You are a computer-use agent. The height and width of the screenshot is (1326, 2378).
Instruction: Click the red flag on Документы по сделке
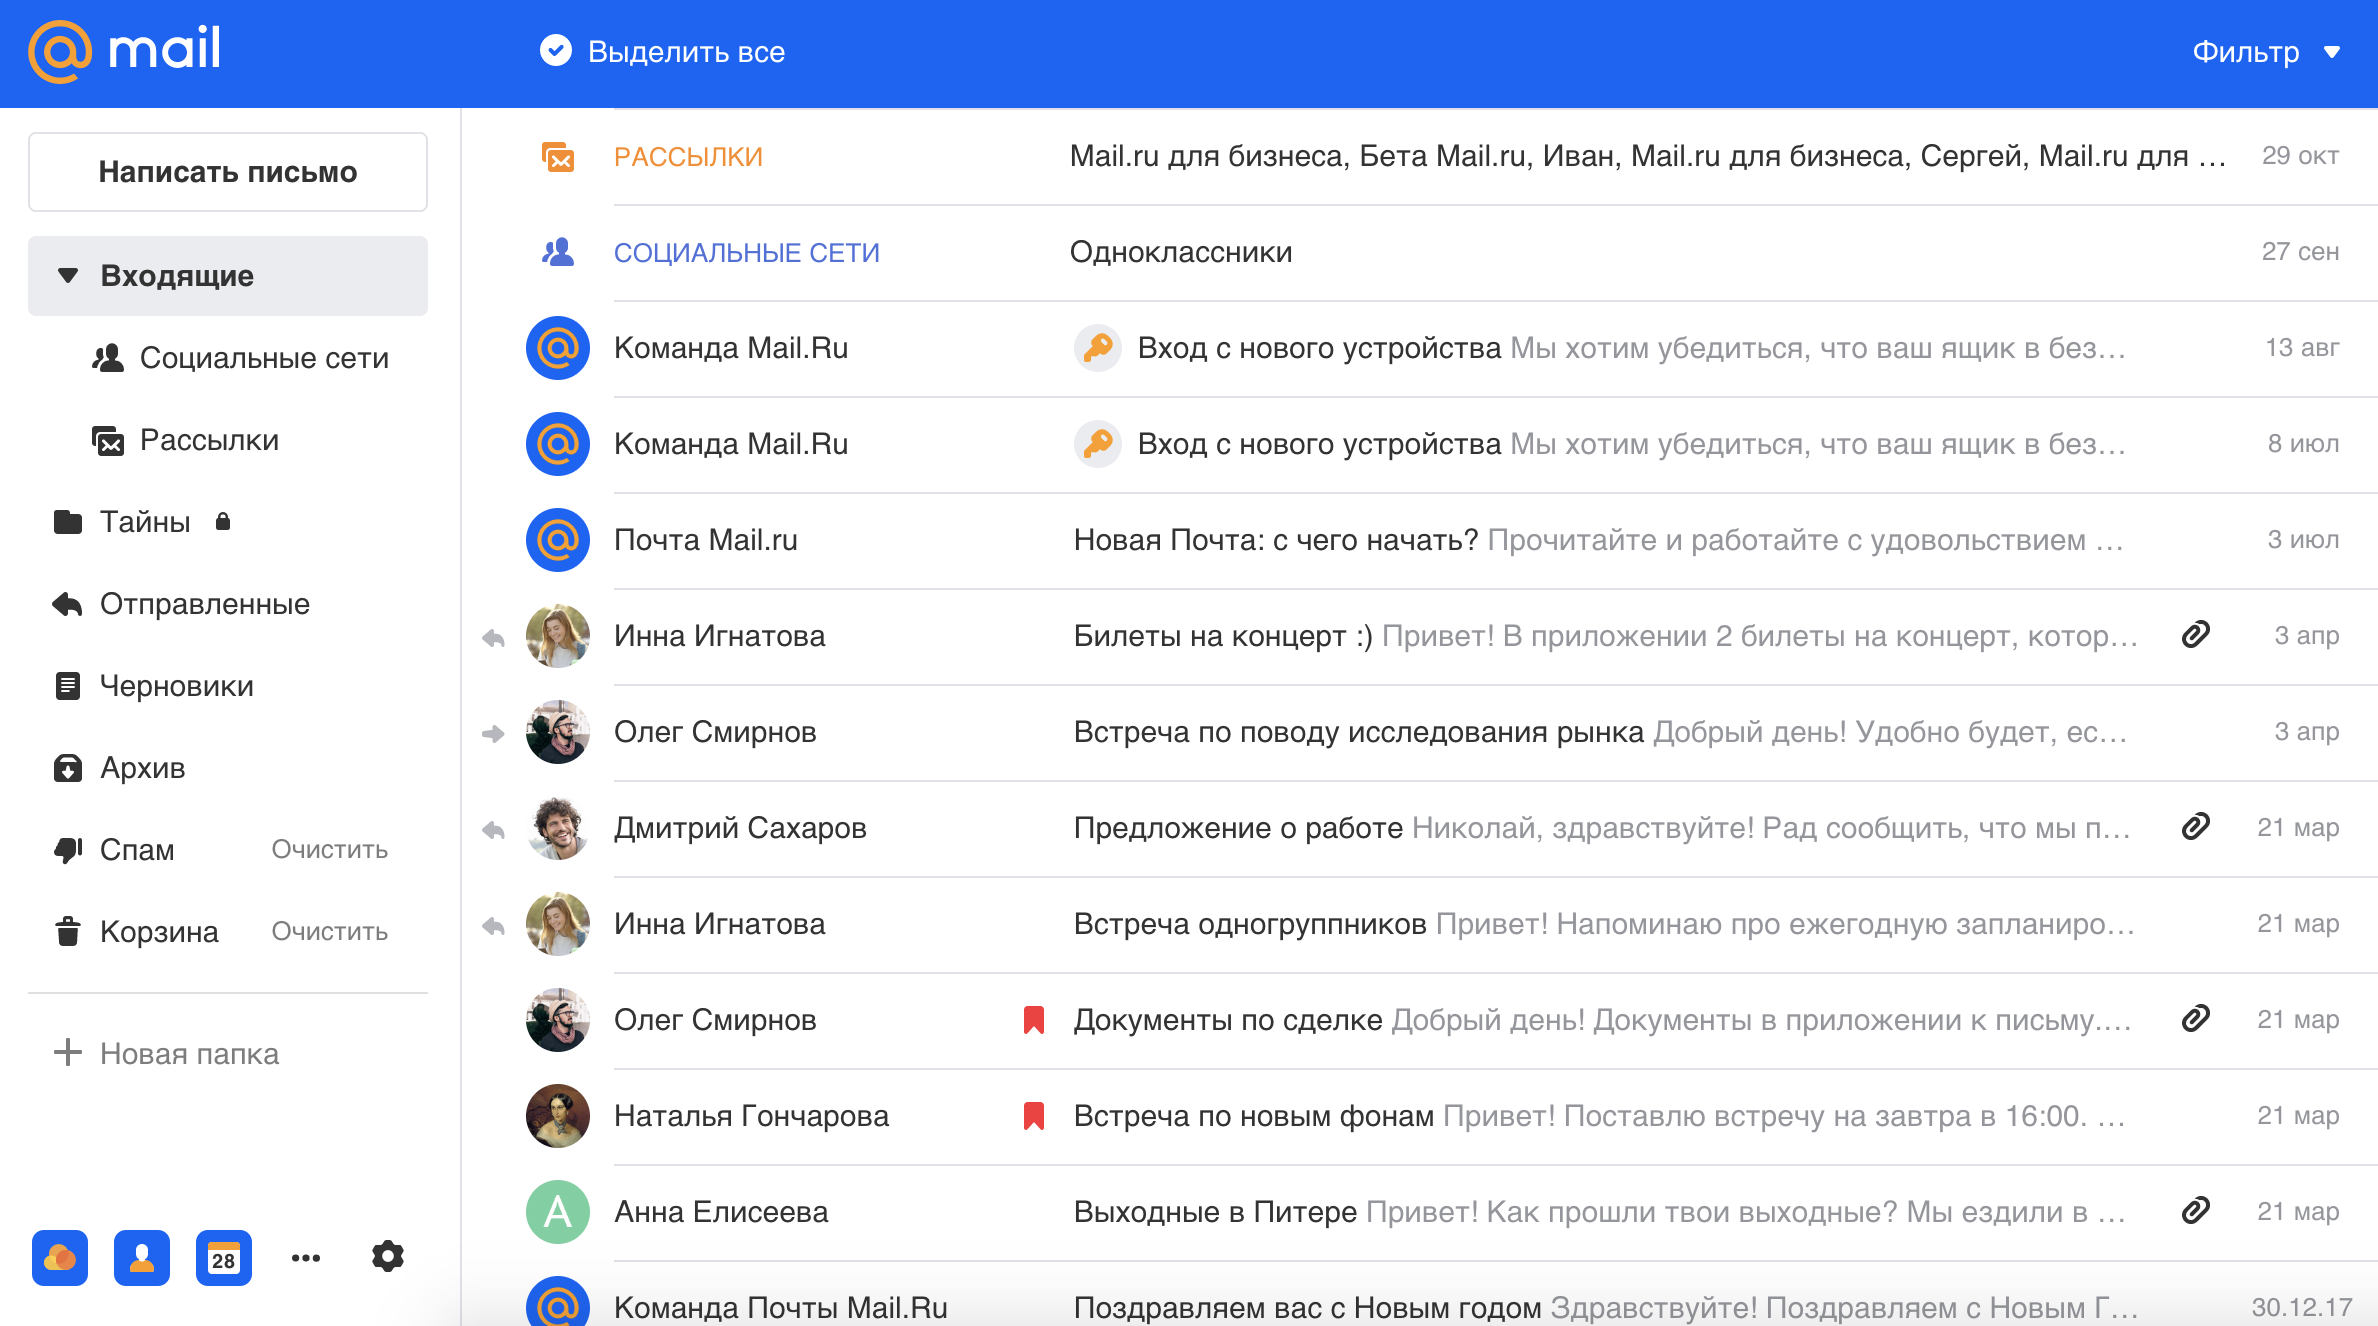tap(1034, 1020)
